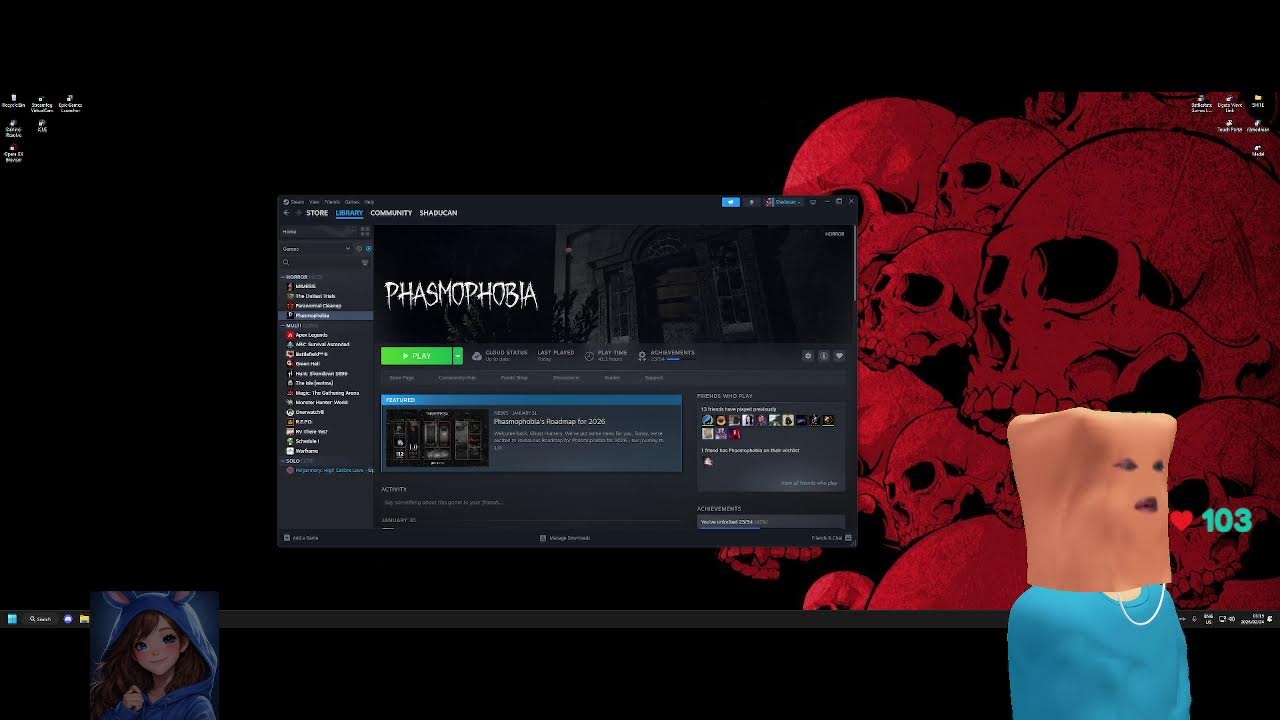Click the library search field
The height and width of the screenshot is (720, 1280).
(320, 262)
